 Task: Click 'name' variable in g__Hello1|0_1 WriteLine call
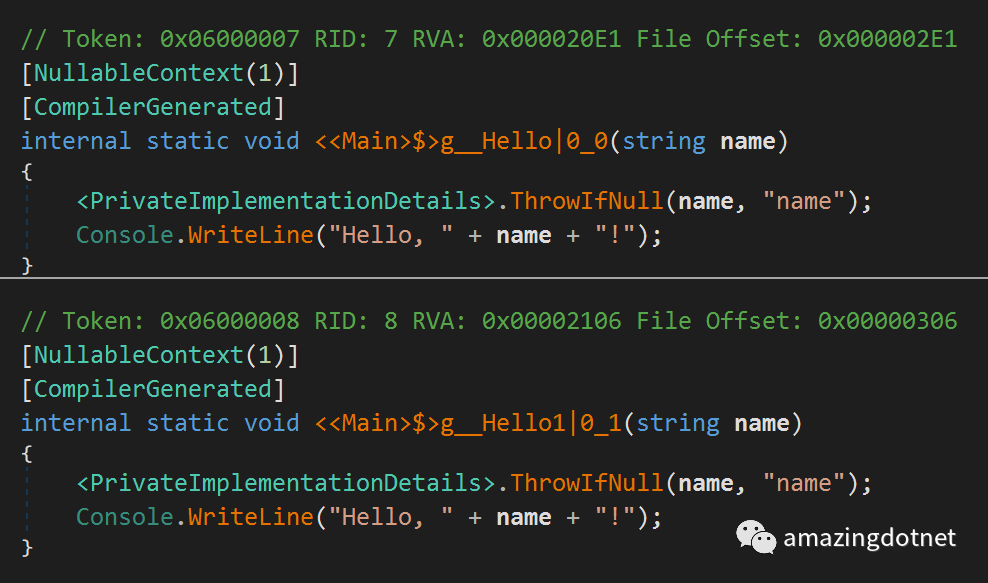tap(524, 517)
